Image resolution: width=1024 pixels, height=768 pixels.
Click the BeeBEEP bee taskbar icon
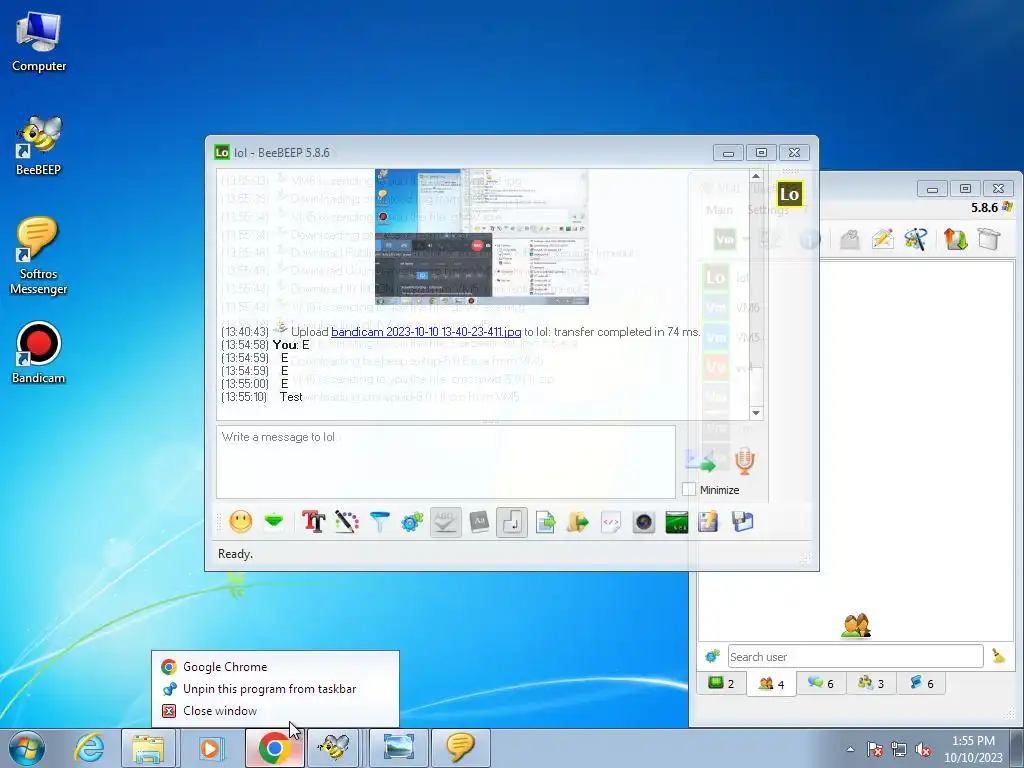(334, 748)
